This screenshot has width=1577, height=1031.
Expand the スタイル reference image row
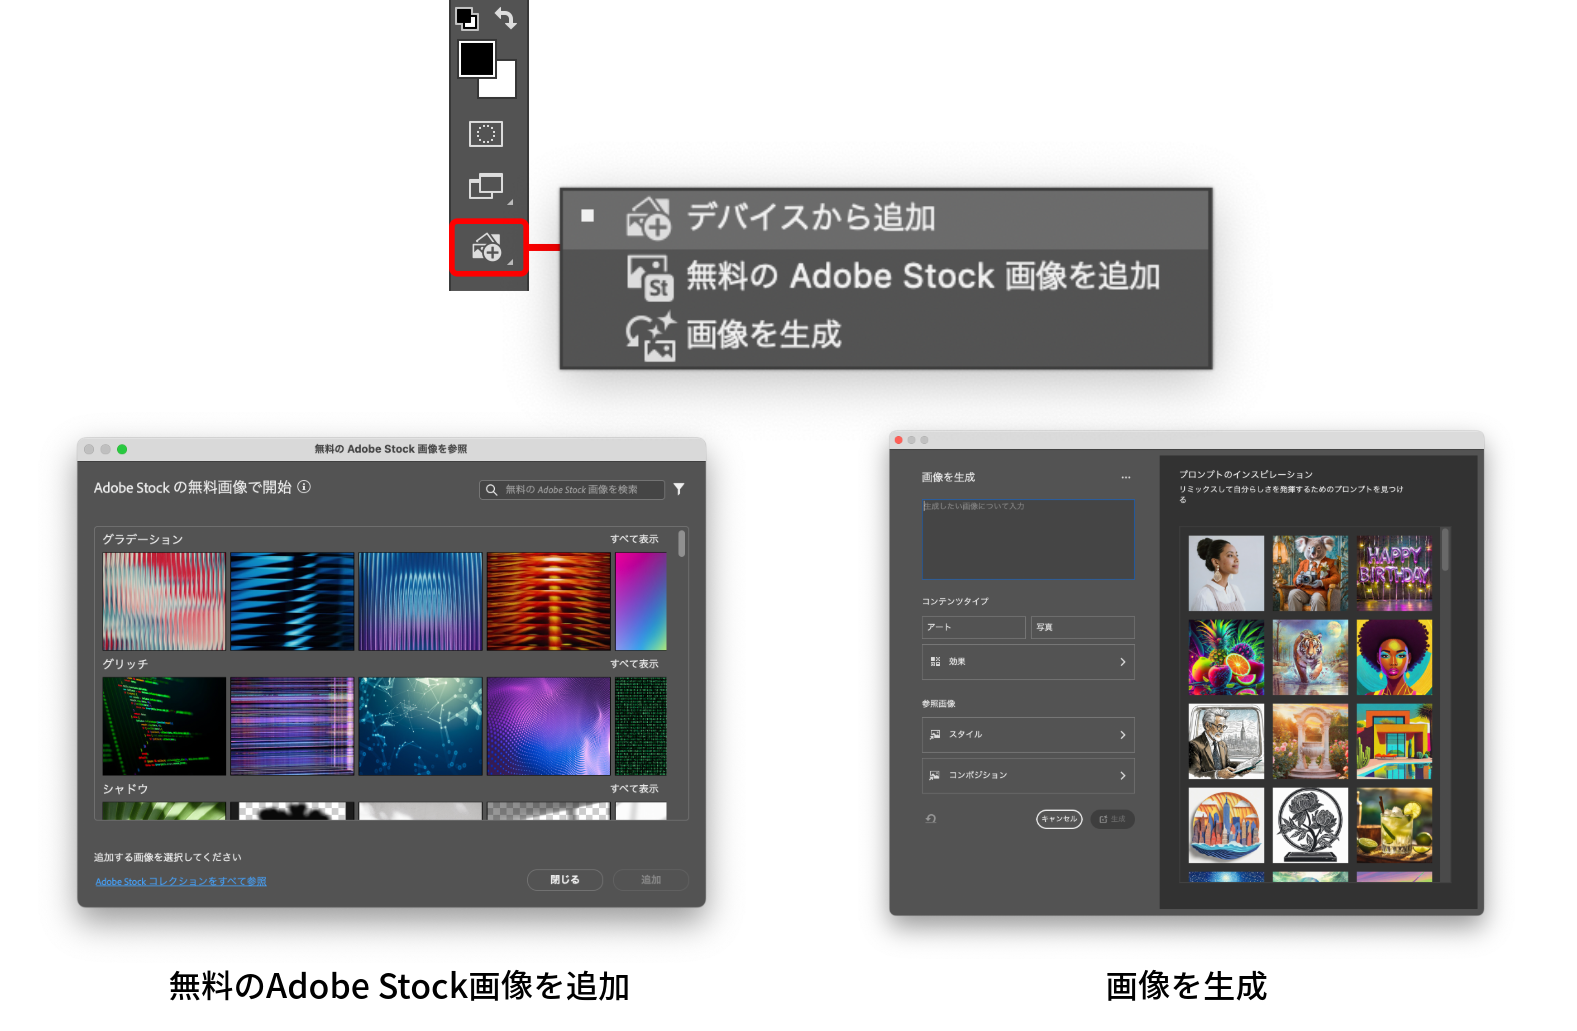coord(1027,735)
